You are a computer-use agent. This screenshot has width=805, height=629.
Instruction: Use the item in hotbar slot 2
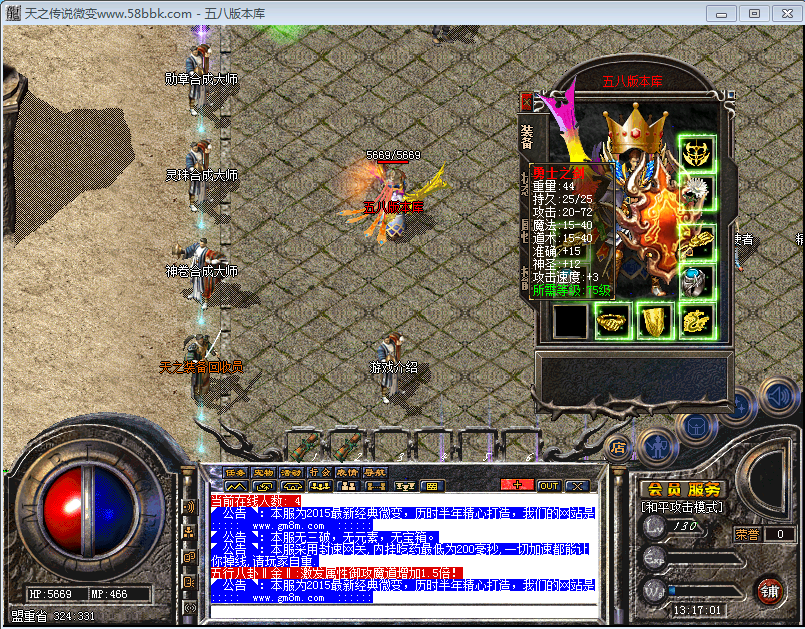(349, 445)
